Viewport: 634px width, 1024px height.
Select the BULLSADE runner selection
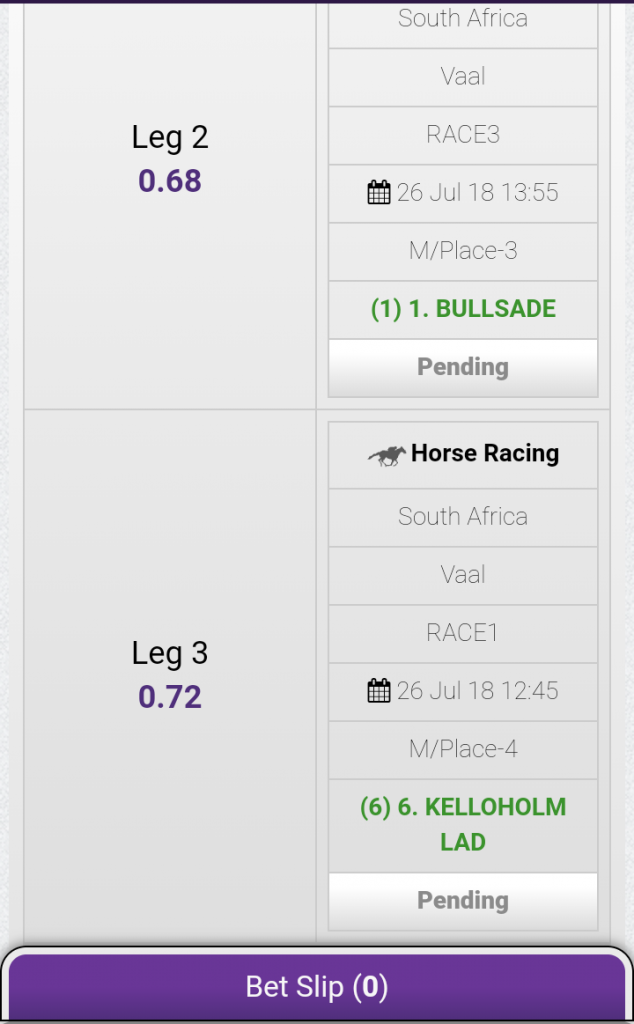(463, 309)
